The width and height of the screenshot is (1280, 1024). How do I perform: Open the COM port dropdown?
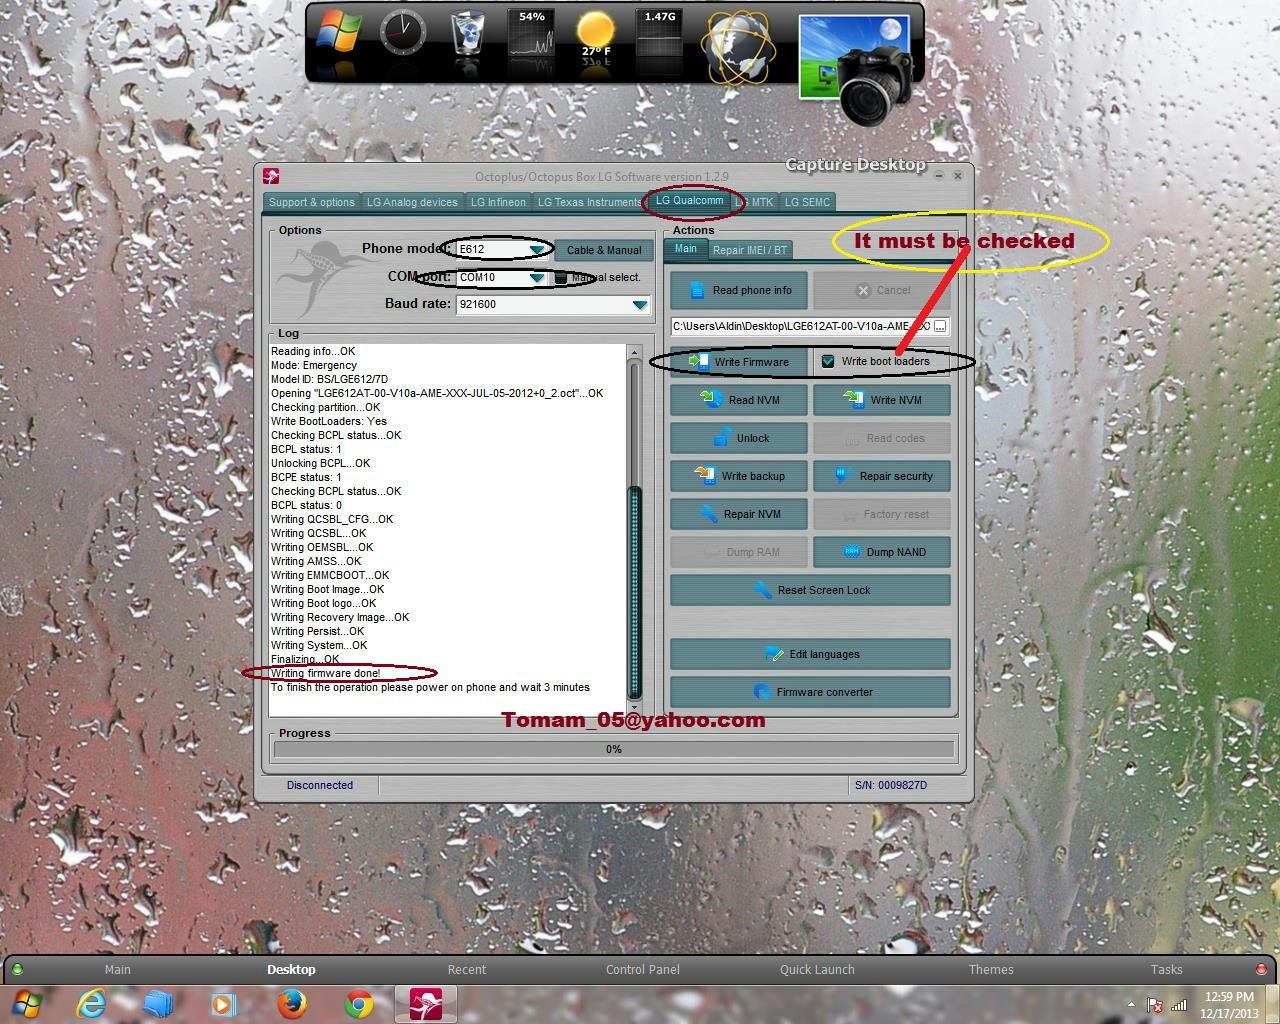click(x=537, y=277)
